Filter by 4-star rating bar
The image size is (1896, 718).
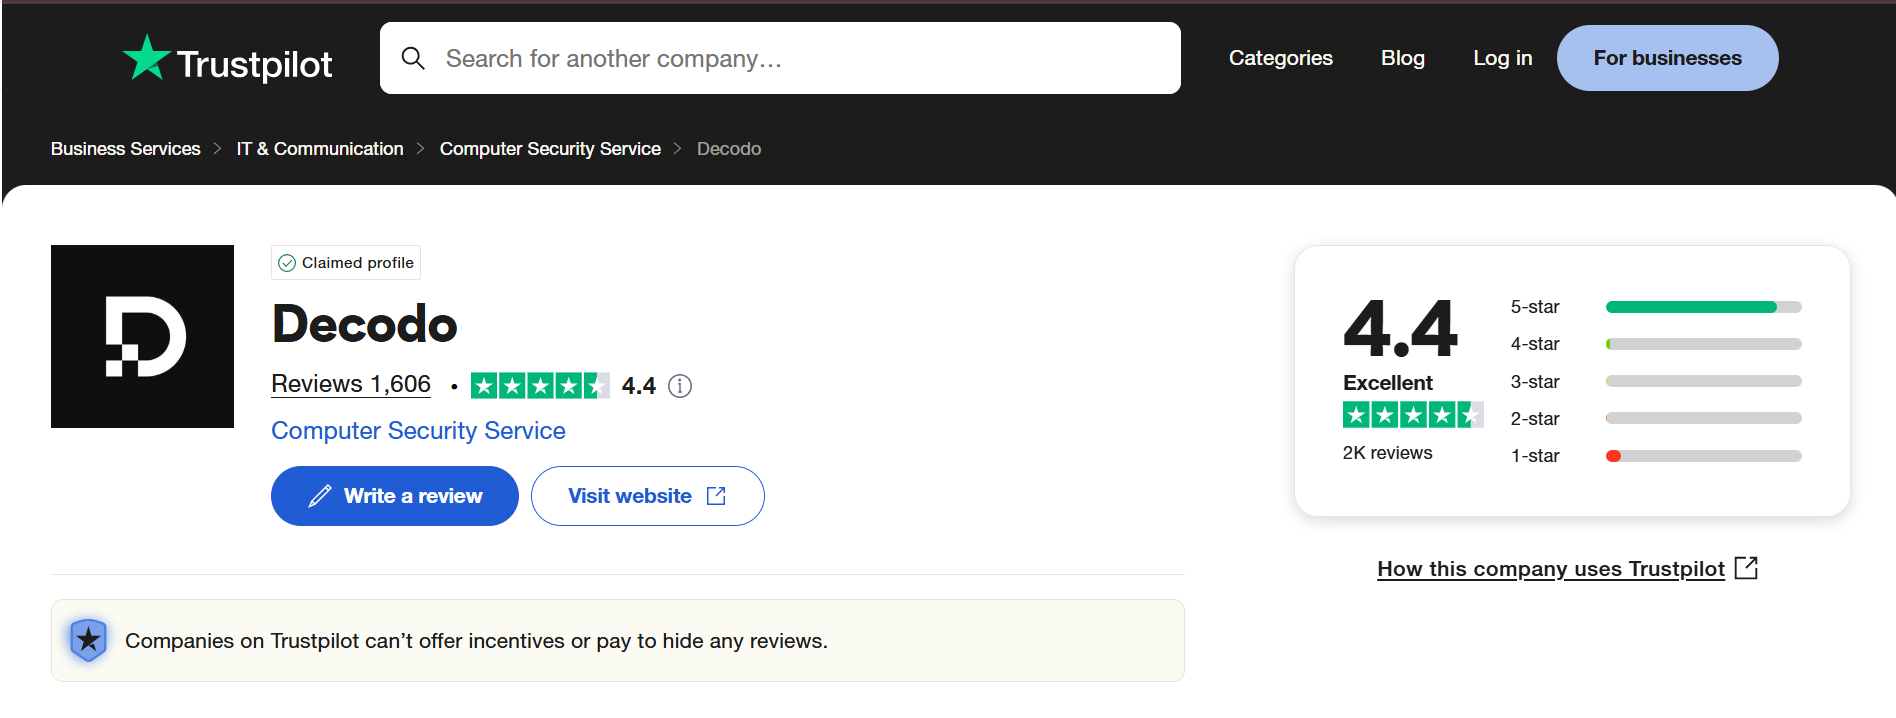pos(1703,344)
